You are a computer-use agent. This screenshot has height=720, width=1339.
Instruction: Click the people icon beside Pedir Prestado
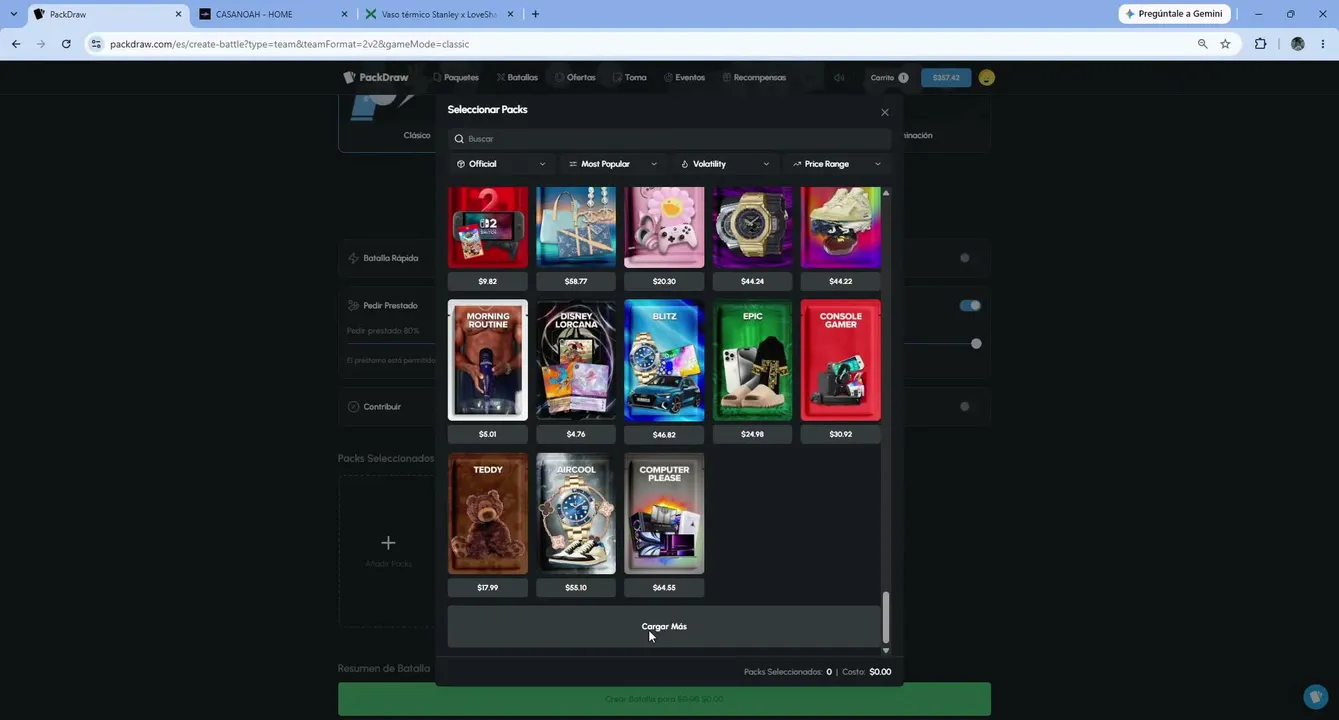(353, 306)
